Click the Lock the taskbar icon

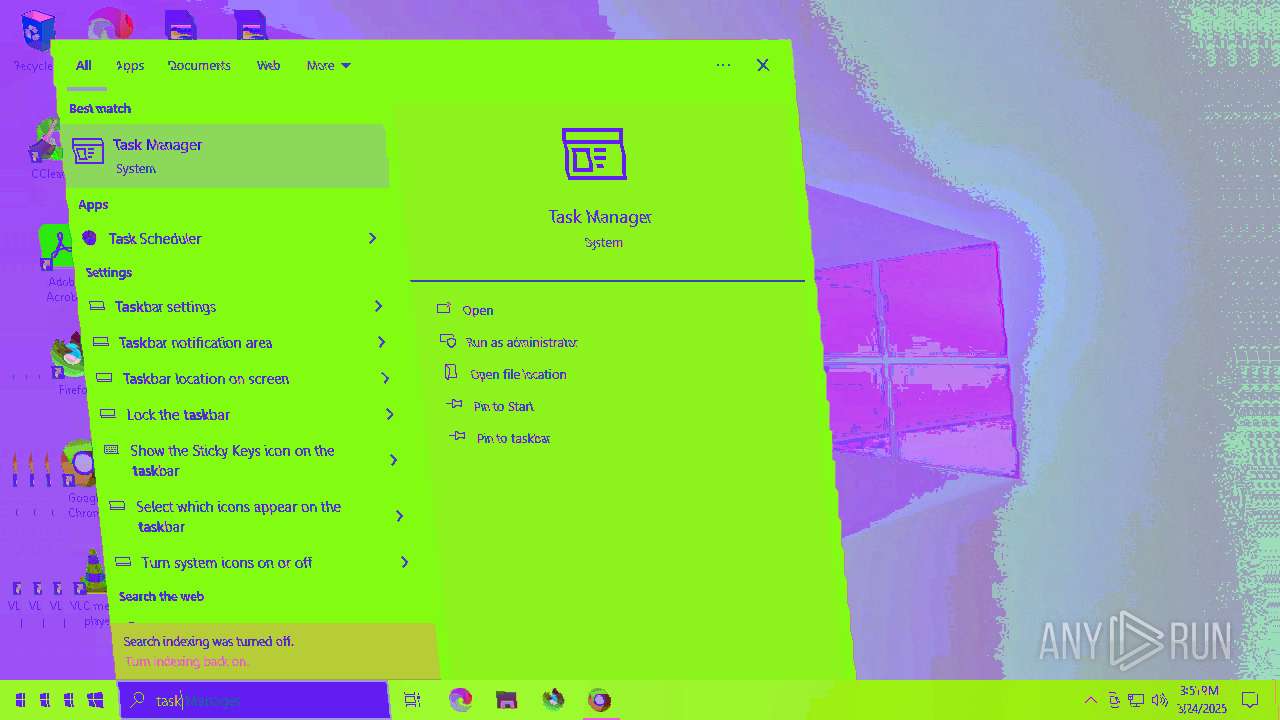(x=108, y=414)
